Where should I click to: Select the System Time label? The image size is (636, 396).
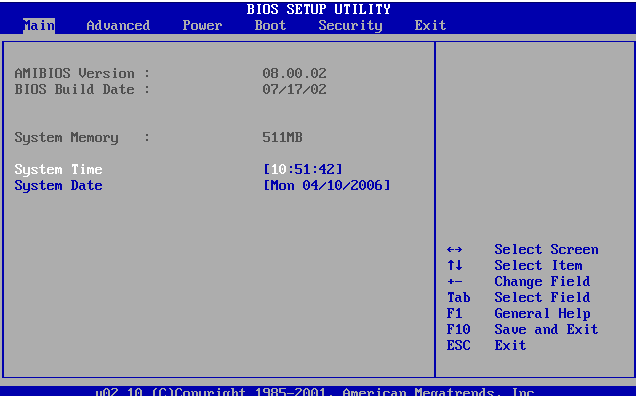58,170
